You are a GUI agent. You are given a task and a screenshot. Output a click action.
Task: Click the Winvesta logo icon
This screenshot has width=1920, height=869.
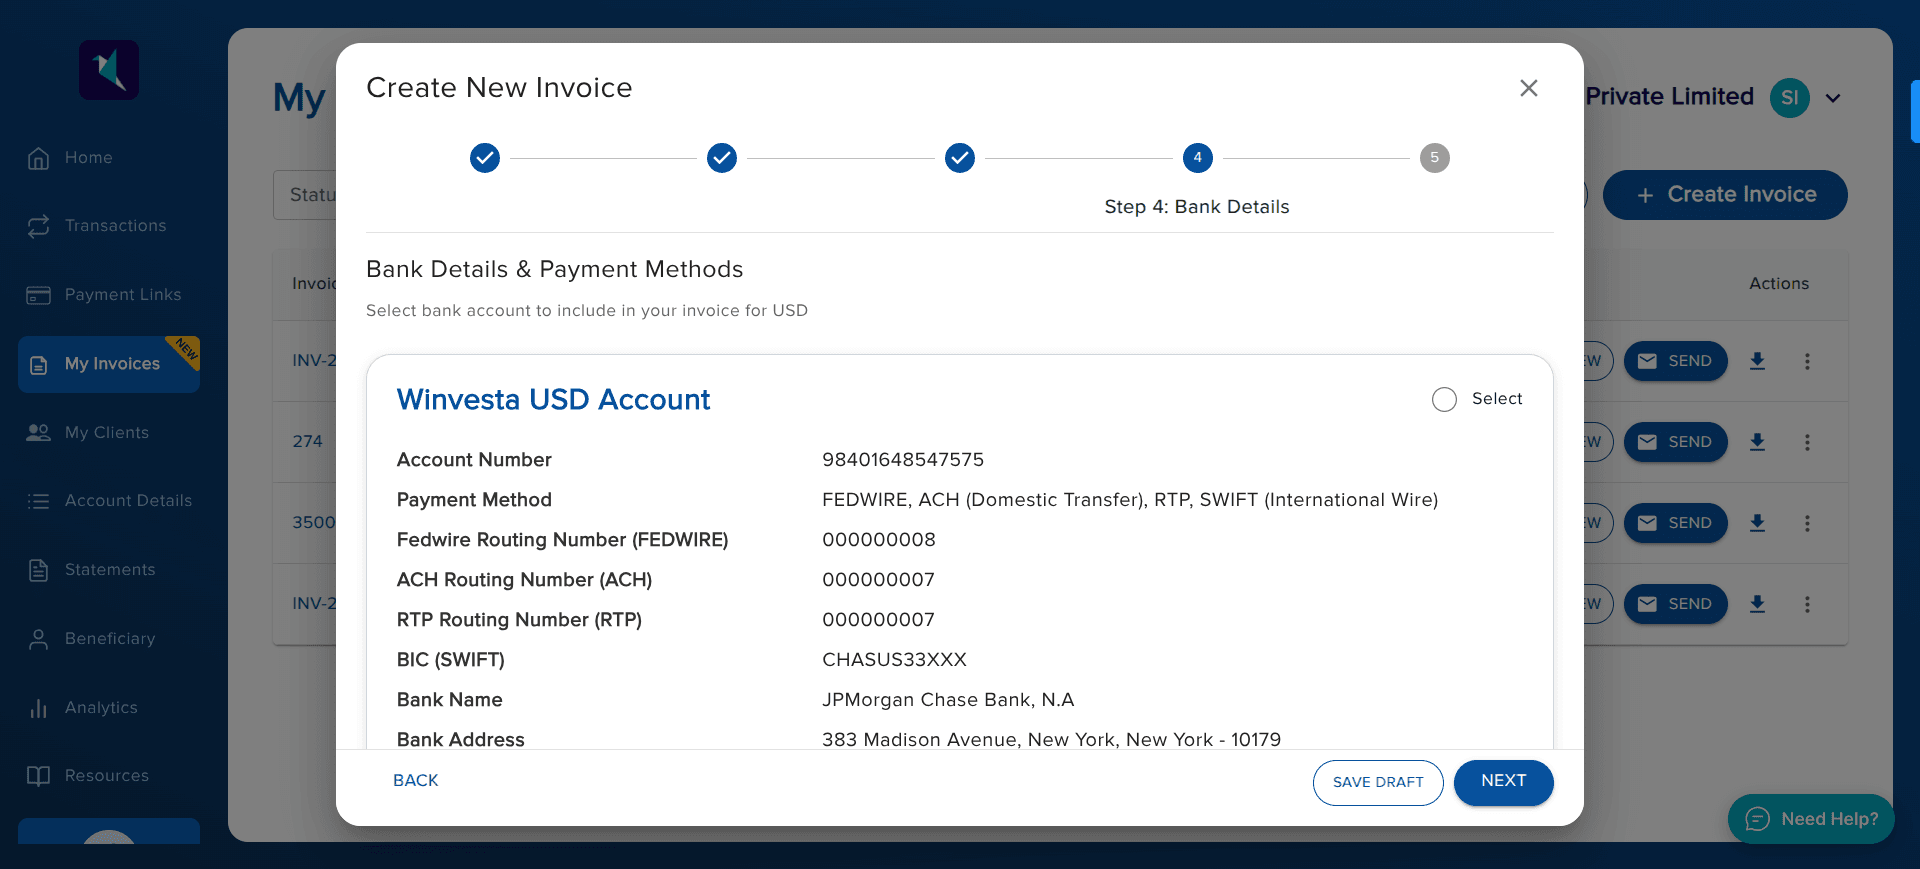pyautogui.click(x=109, y=70)
